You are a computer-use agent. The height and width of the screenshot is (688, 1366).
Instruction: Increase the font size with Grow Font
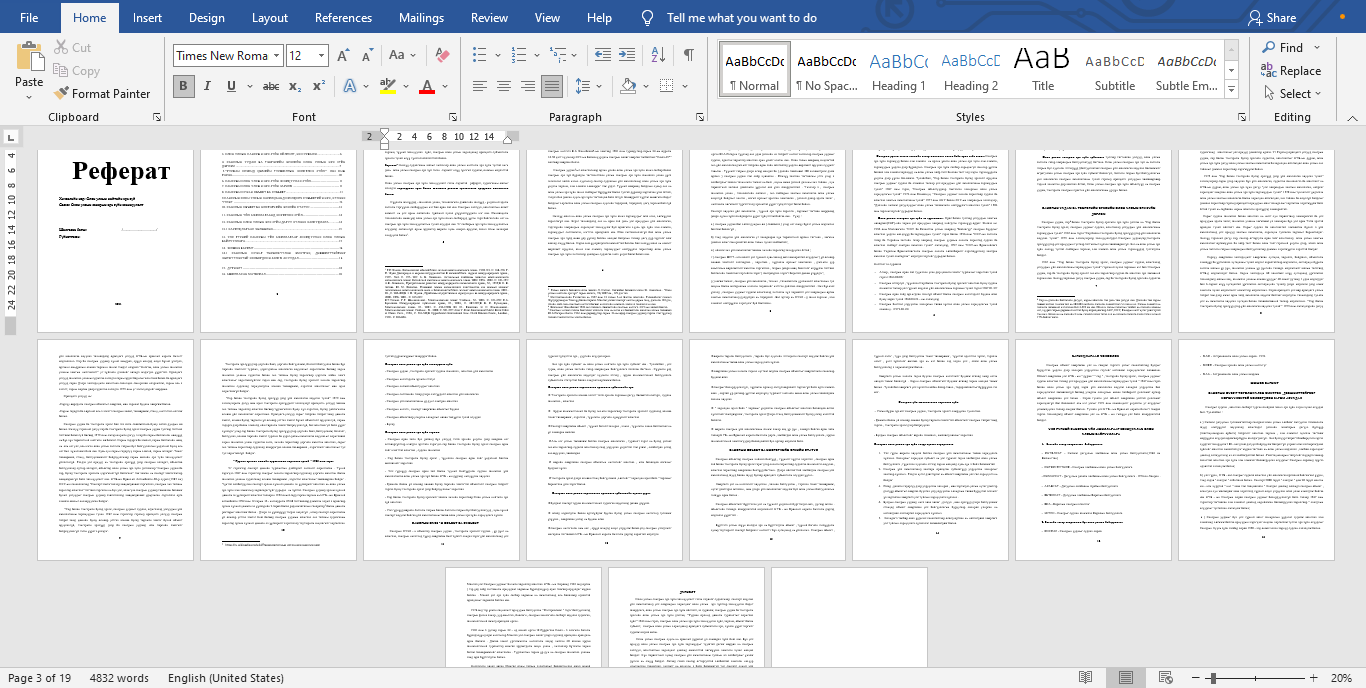point(341,55)
